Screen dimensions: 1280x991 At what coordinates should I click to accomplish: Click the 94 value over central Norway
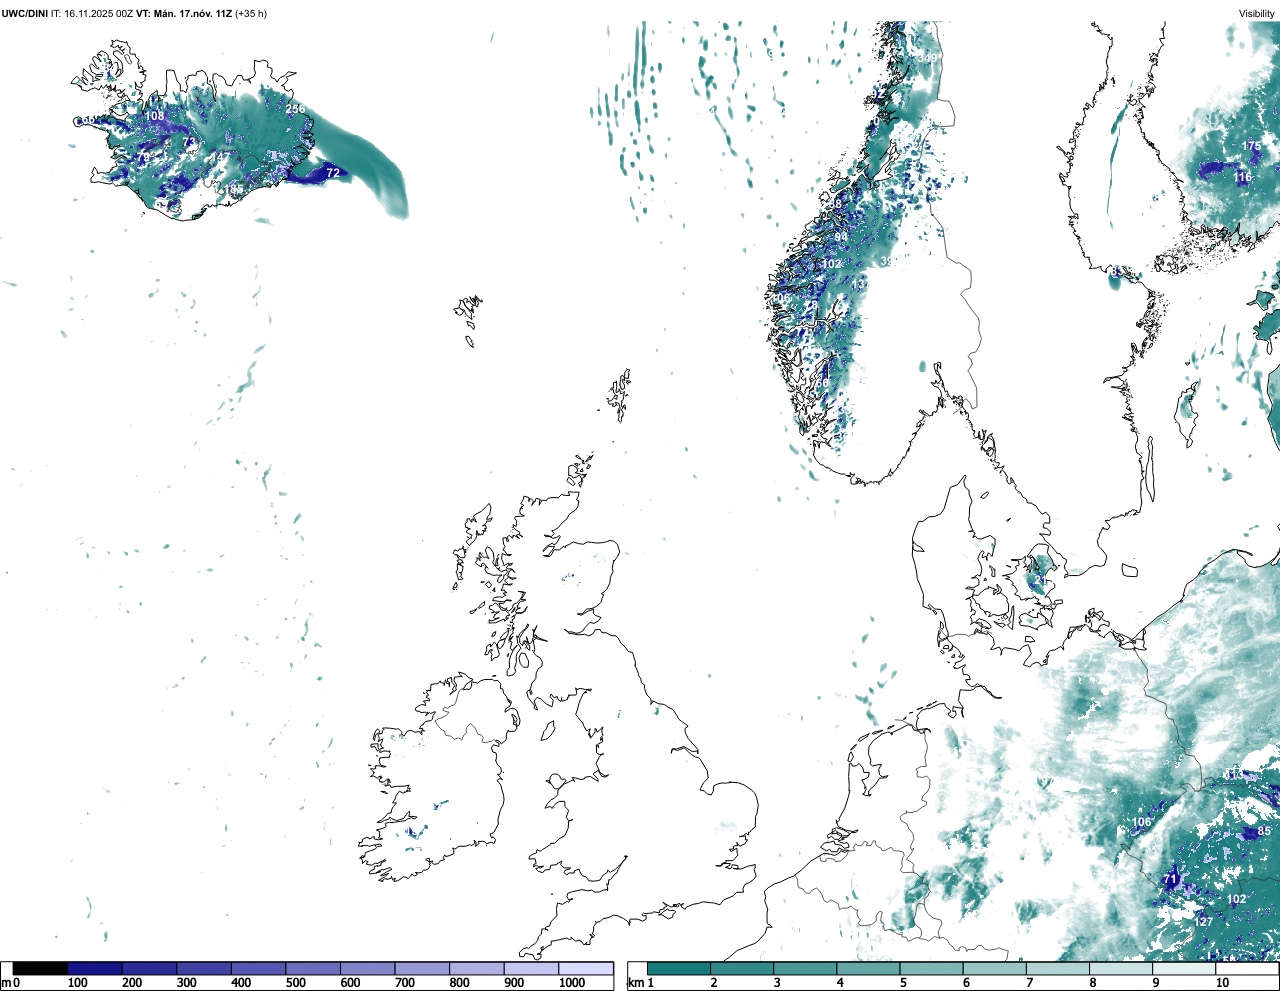coord(841,237)
